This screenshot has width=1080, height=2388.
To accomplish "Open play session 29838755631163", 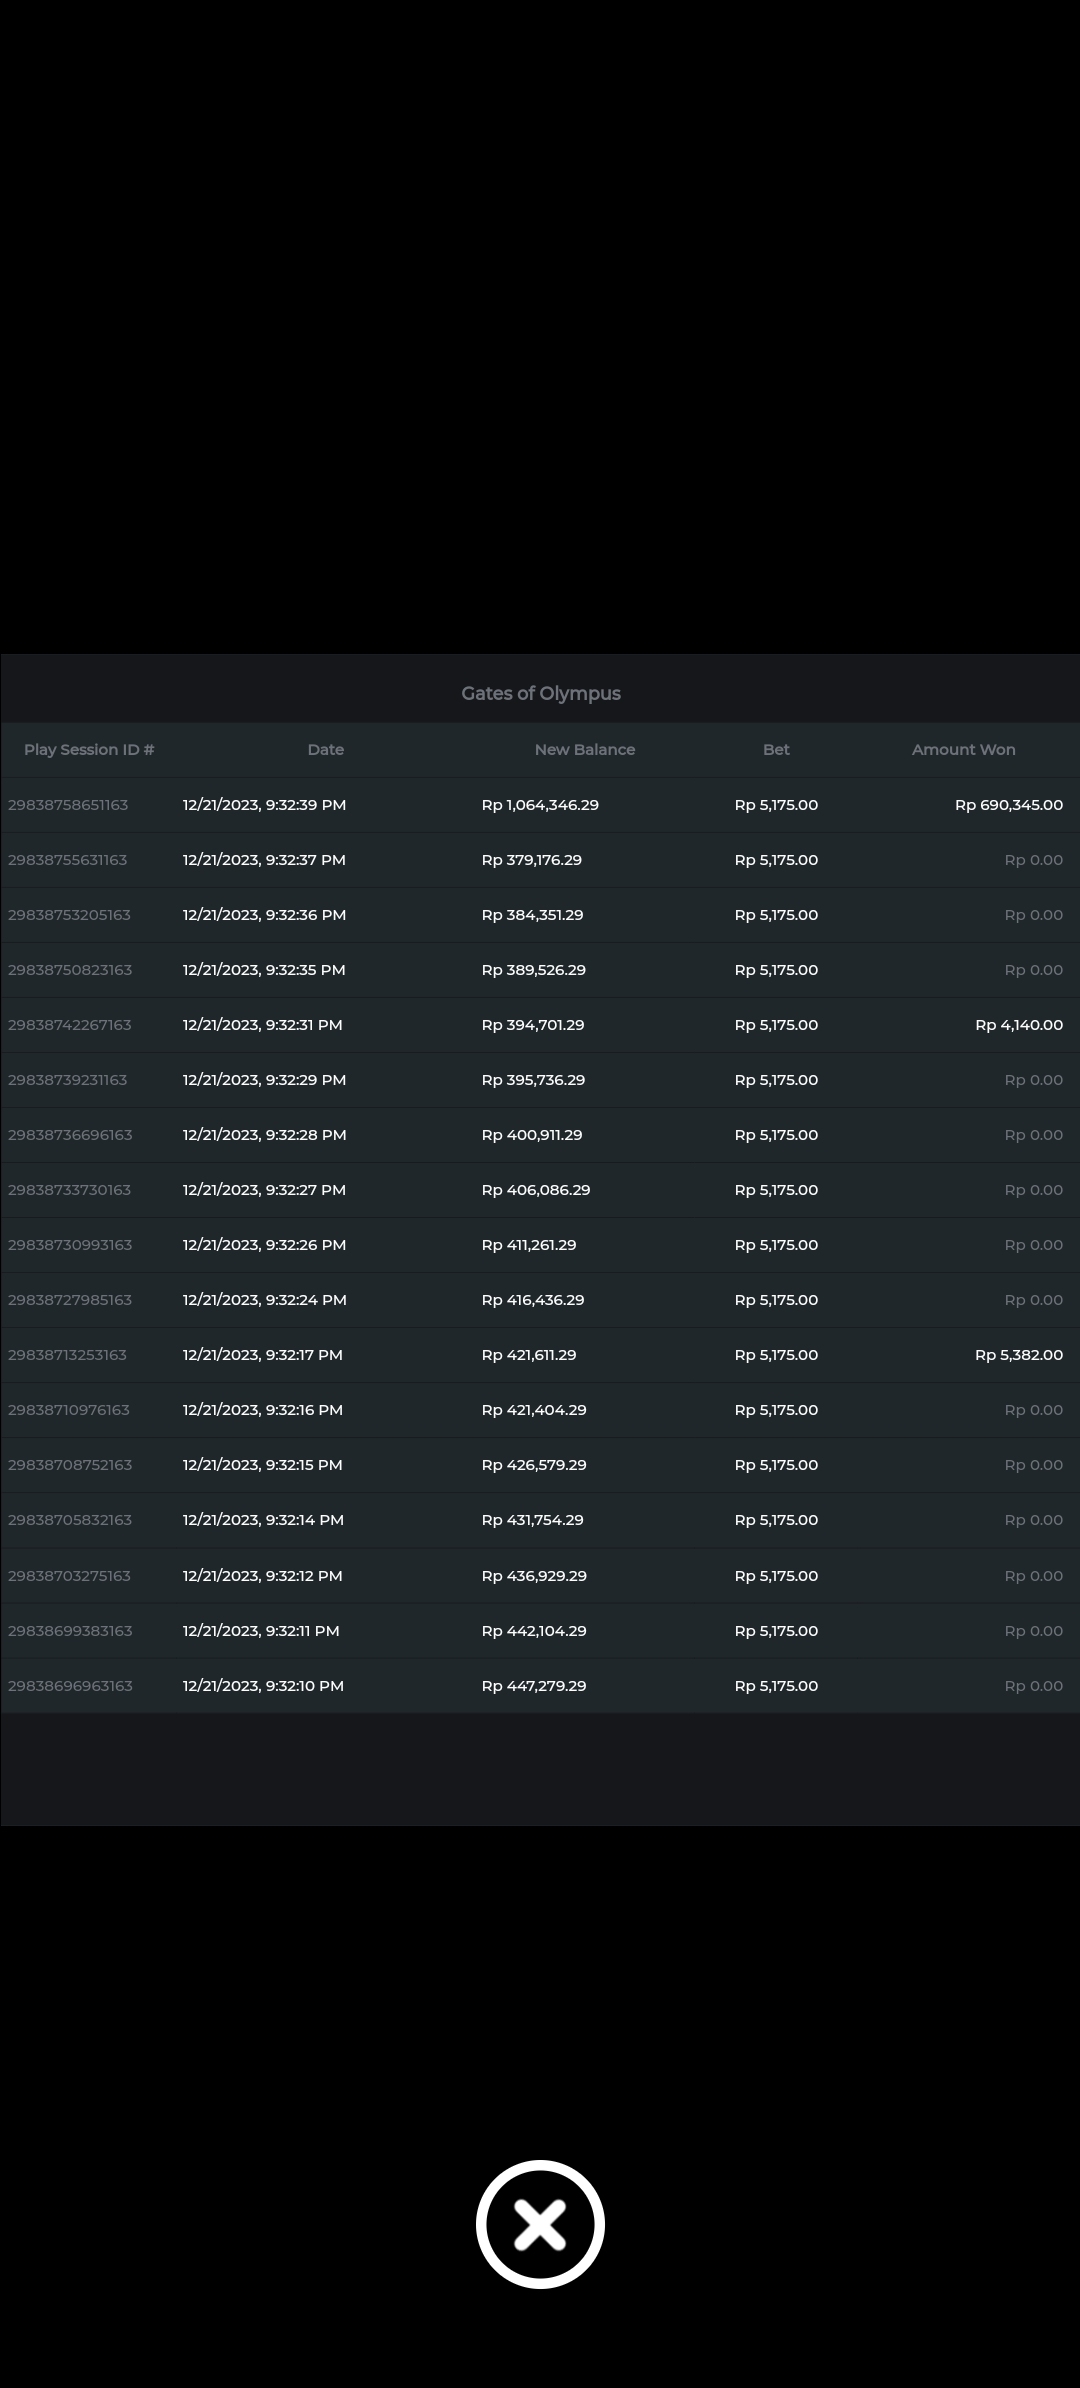I will coord(68,860).
